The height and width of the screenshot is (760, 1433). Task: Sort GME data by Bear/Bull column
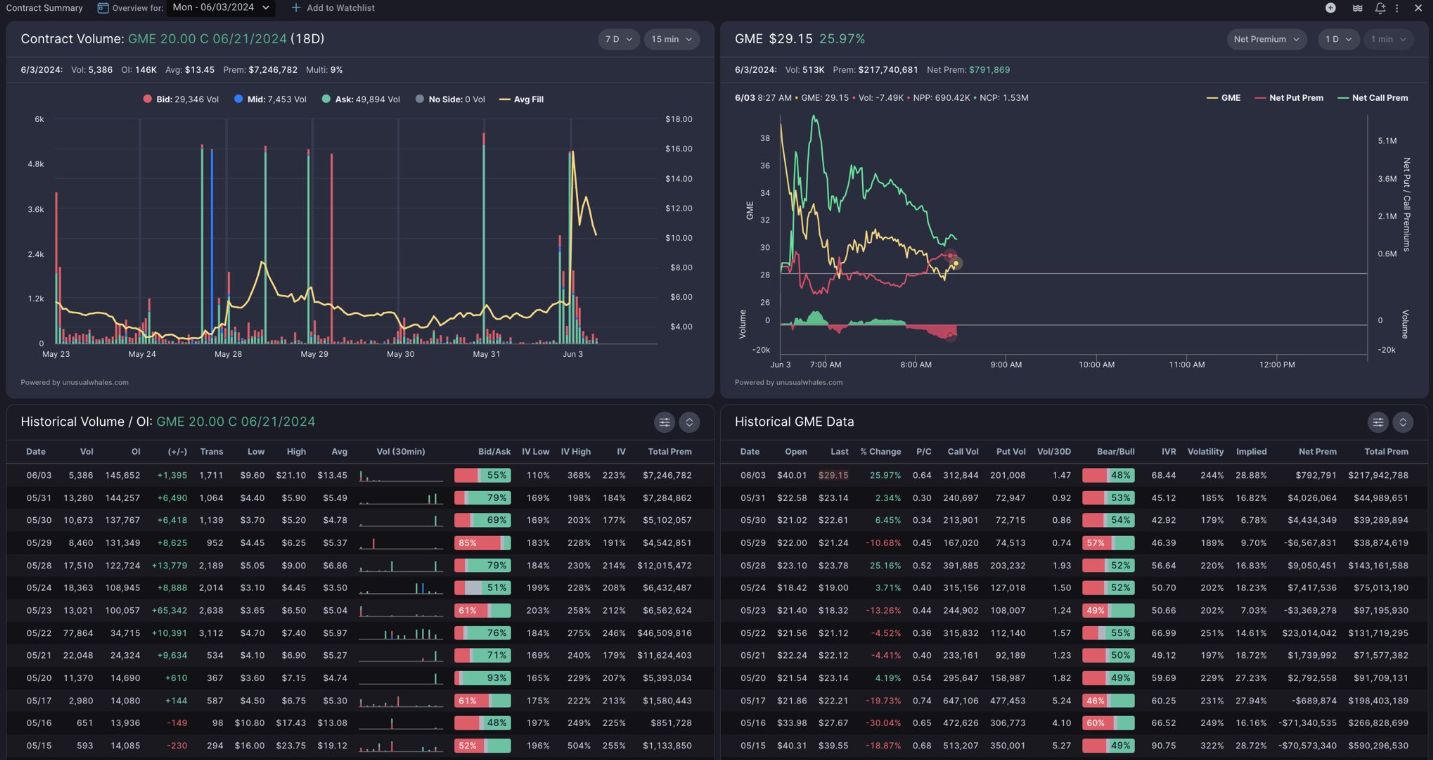1116,452
